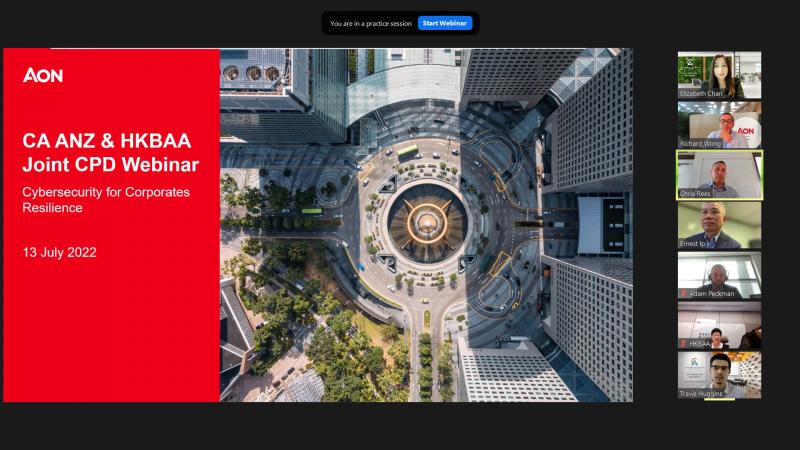The height and width of the screenshot is (450, 800).
Task: Select Chris Rees's highlighted video tile
Action: click(719, 174)
